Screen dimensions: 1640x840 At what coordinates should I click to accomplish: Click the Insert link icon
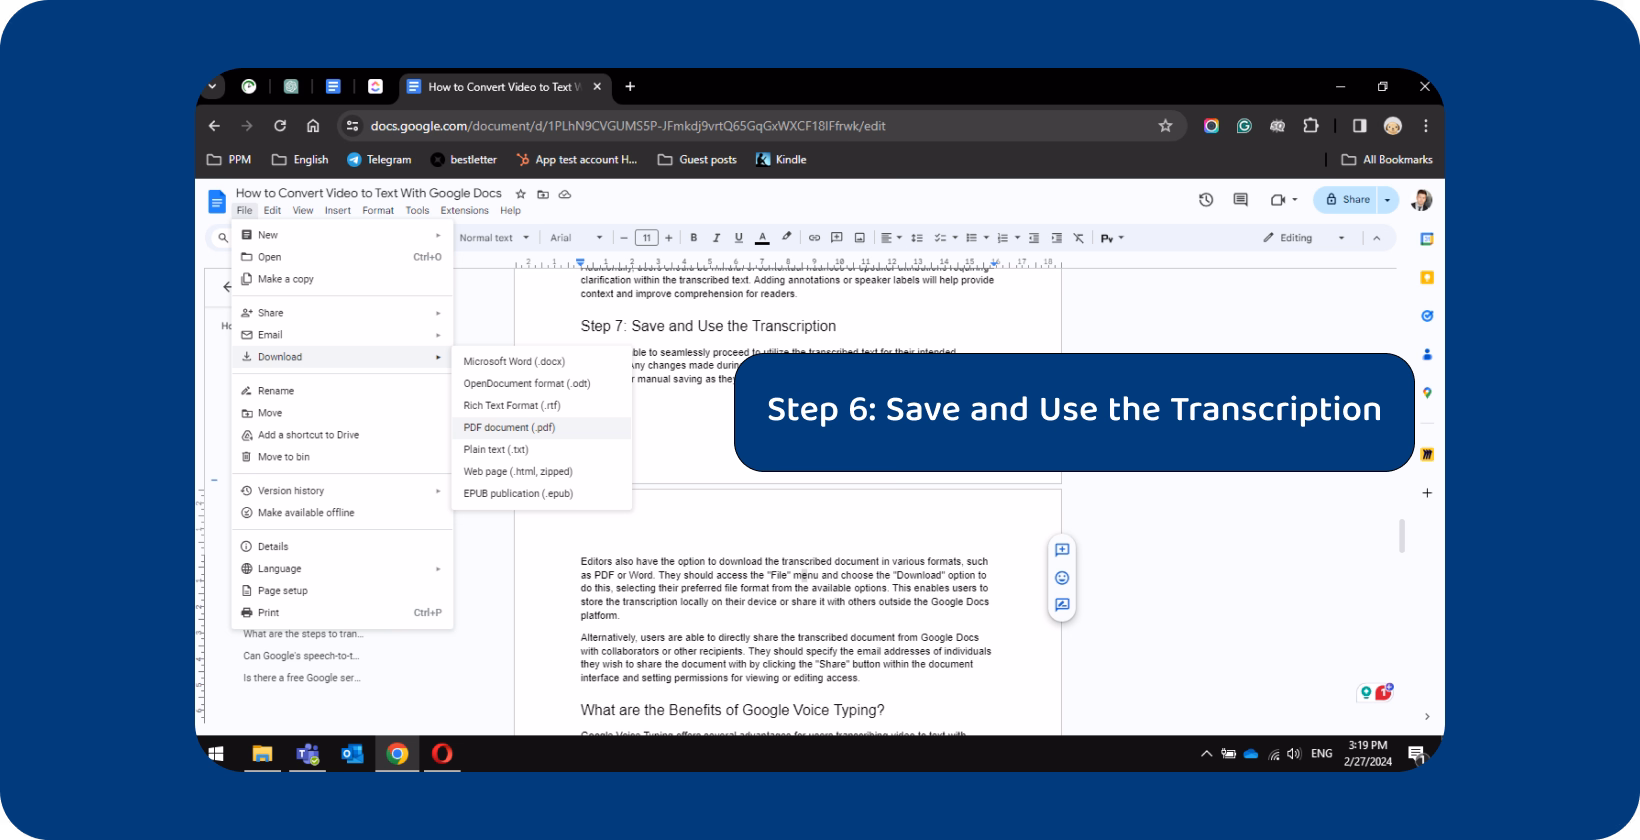814,238
